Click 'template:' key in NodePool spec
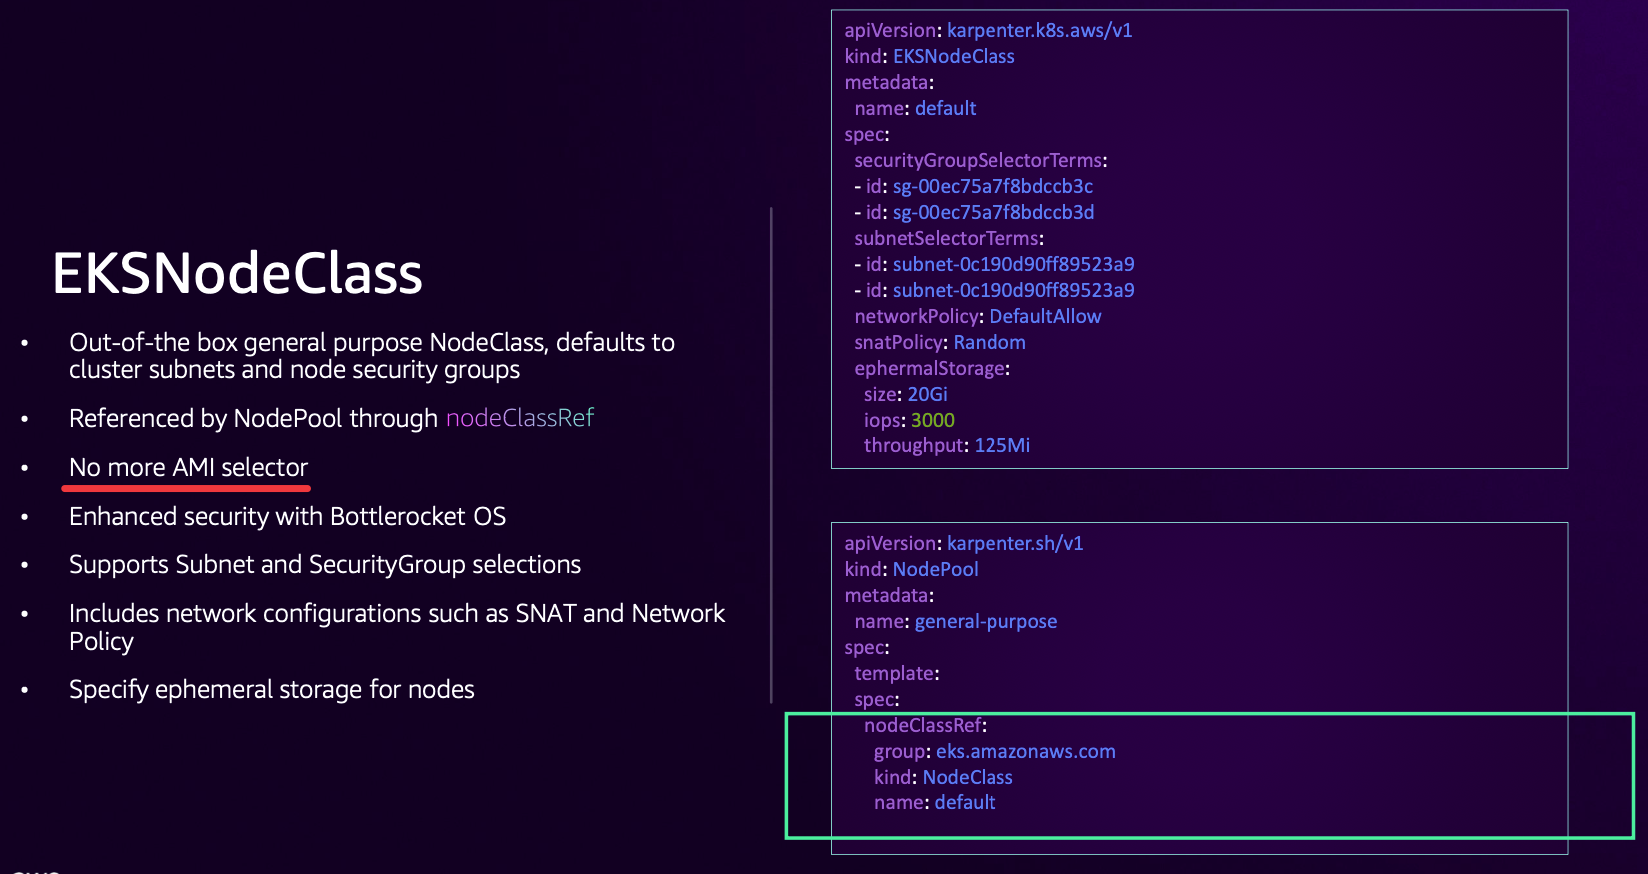The width and height of the screenshot is (1648, 874). coord(897,674)
